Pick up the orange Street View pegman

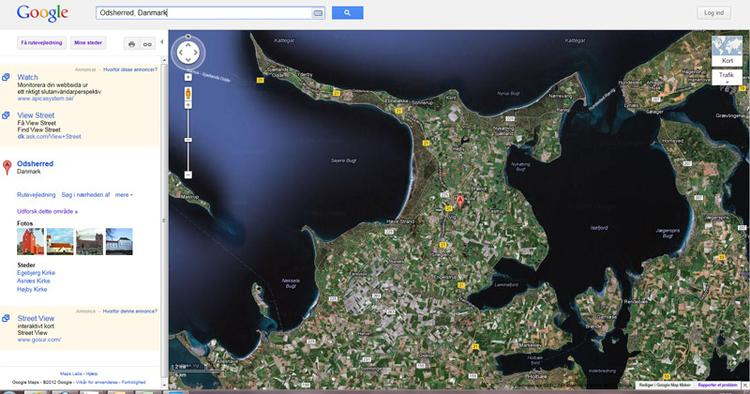tap(188, 93)
